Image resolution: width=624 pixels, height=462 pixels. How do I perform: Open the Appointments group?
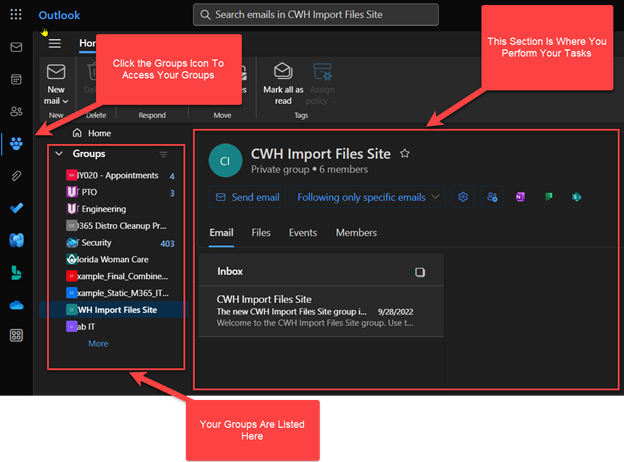pos(113,175)
